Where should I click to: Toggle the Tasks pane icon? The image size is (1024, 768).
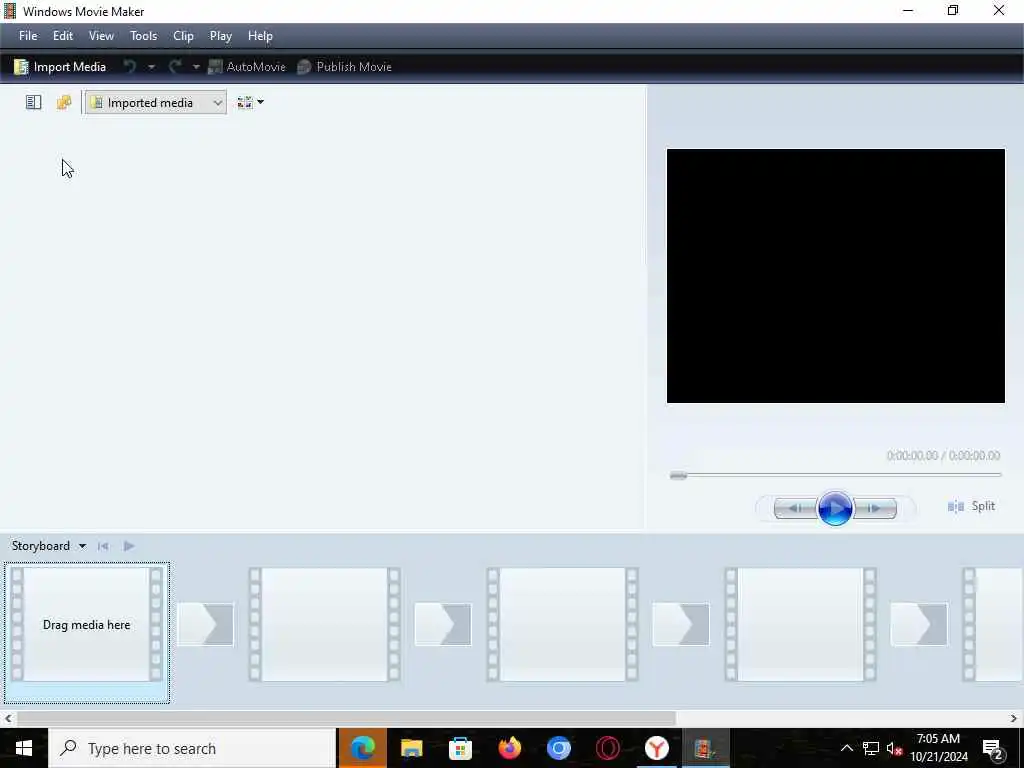tap(33, 103)
